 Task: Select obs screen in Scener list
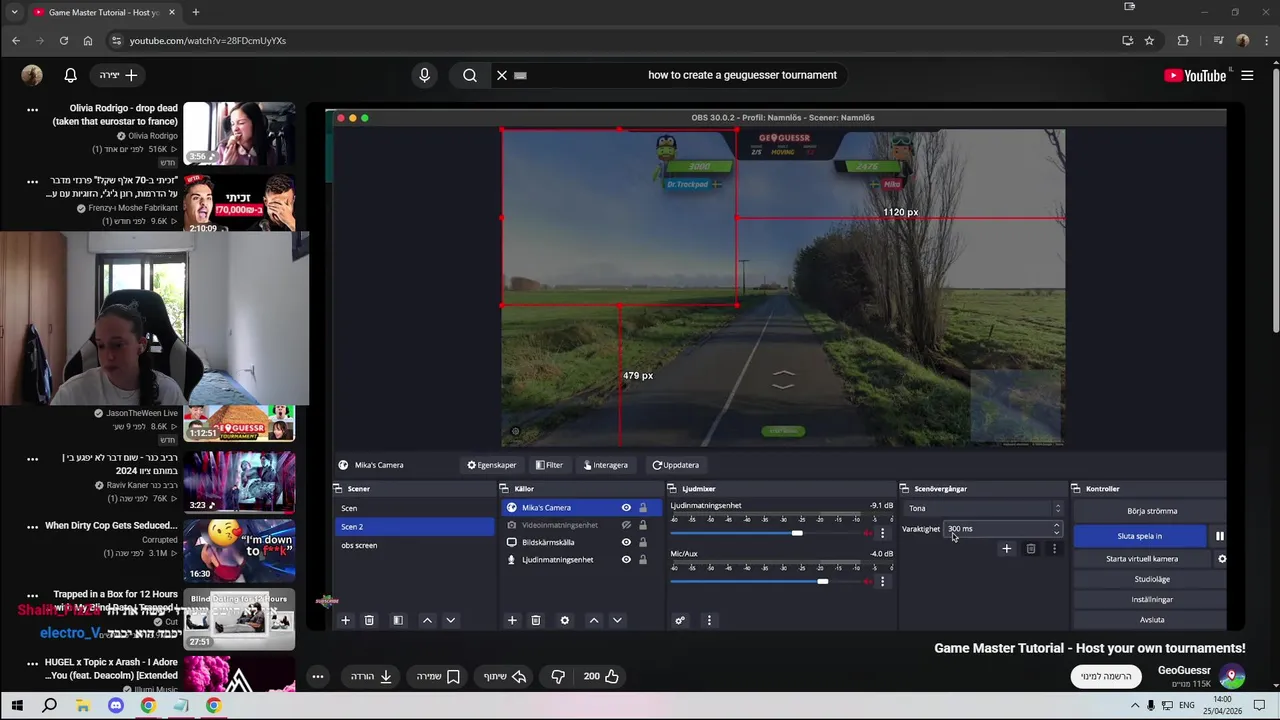pos(413,545)
